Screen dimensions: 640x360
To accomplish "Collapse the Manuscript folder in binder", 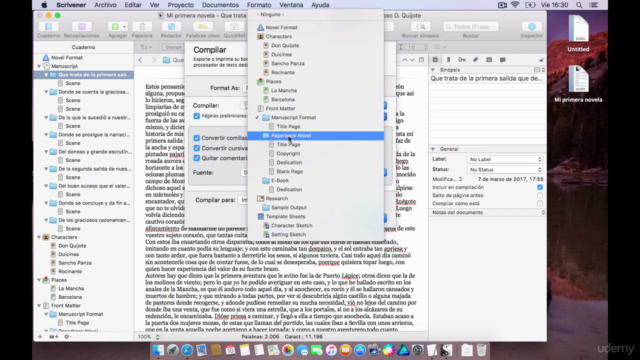I will pos(39,66).
